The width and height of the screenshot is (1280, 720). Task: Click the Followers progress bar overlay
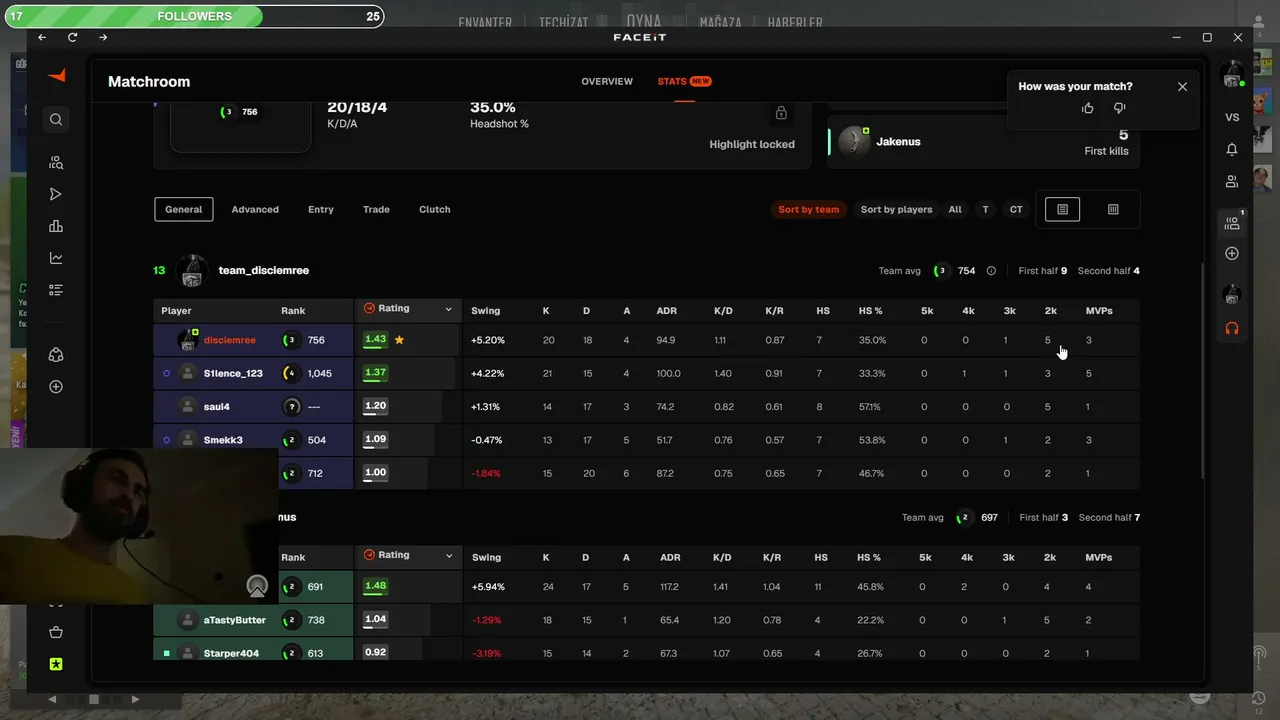click(194, 16)
